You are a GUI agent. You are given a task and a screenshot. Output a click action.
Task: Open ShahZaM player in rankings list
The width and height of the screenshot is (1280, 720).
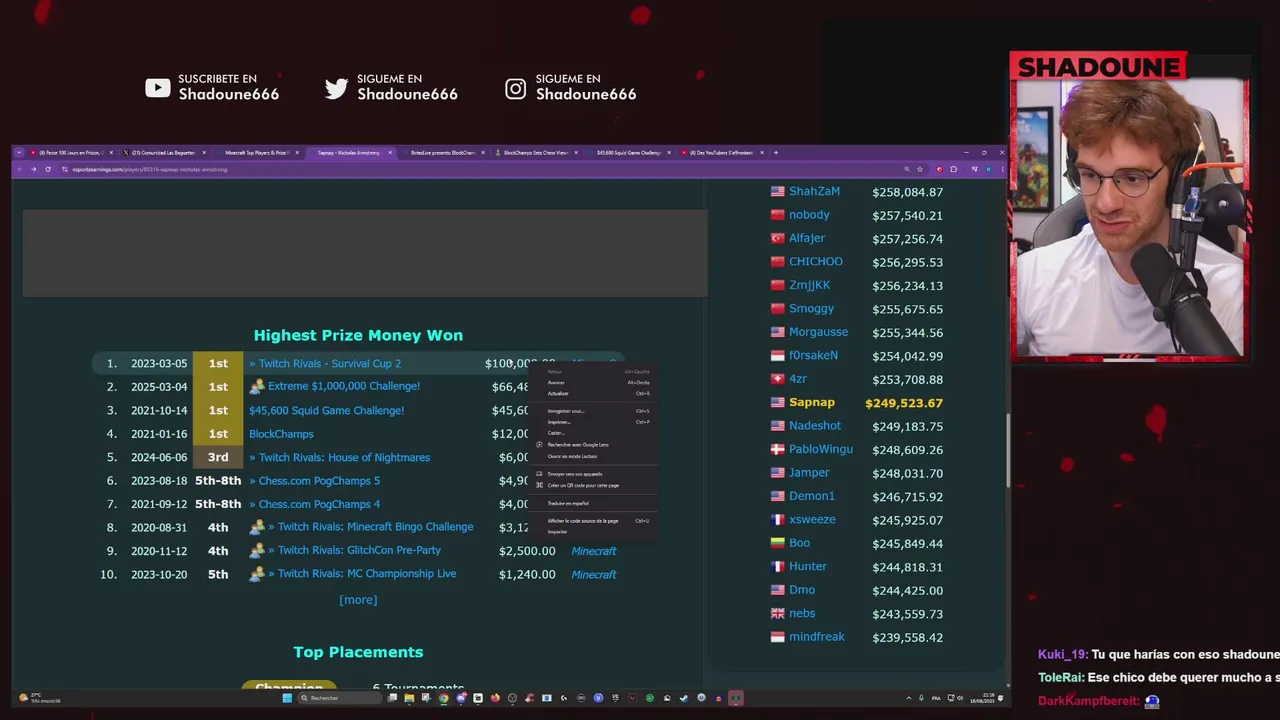(814, 191)
